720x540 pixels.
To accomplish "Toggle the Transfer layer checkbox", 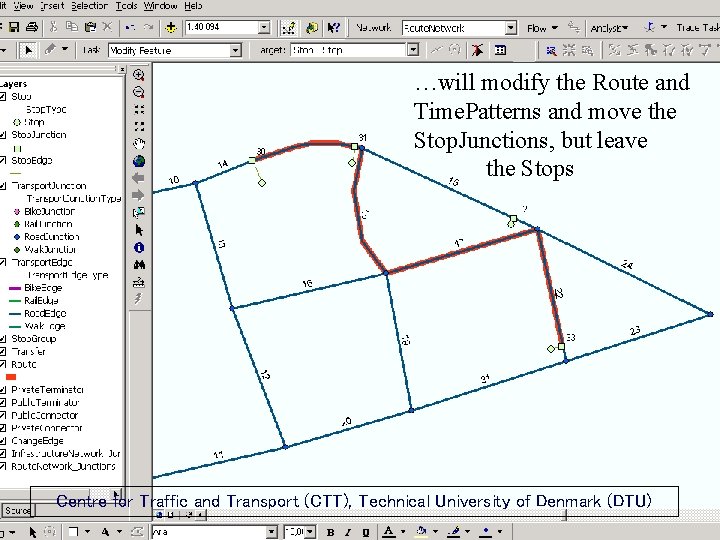I will tap(3, 352).
